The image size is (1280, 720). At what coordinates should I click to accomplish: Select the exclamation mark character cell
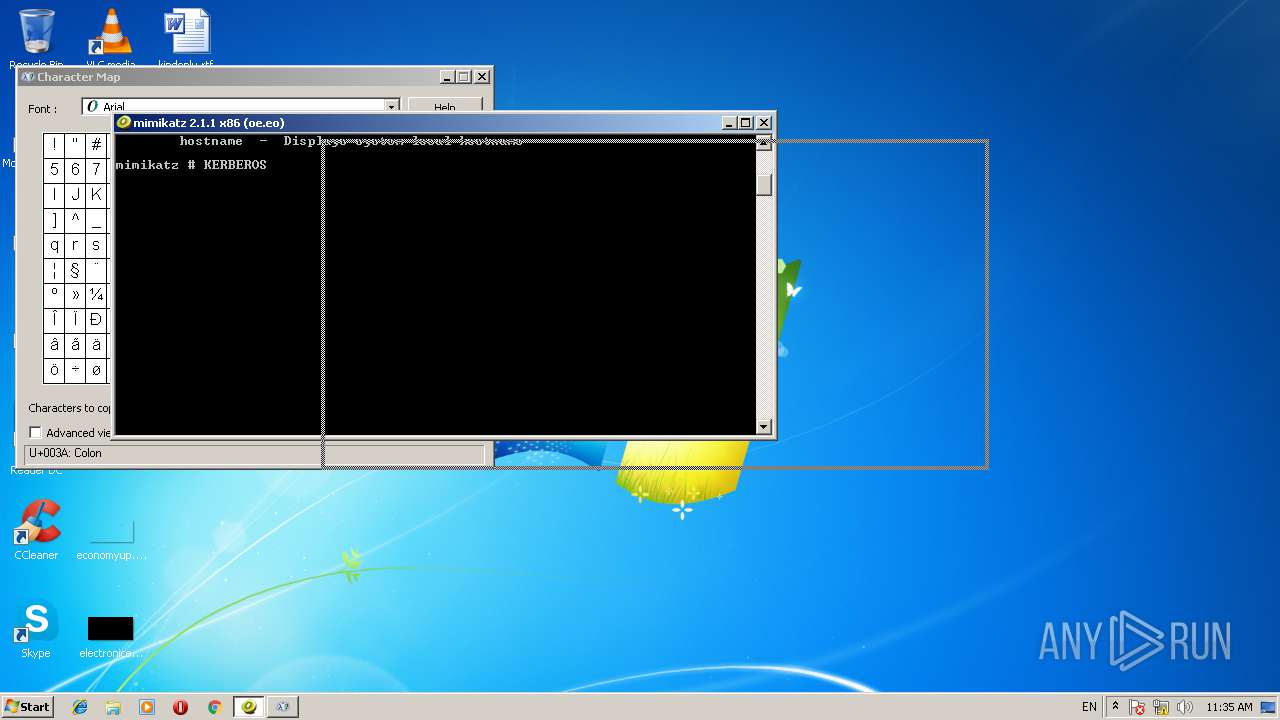(x=54, y=144)
